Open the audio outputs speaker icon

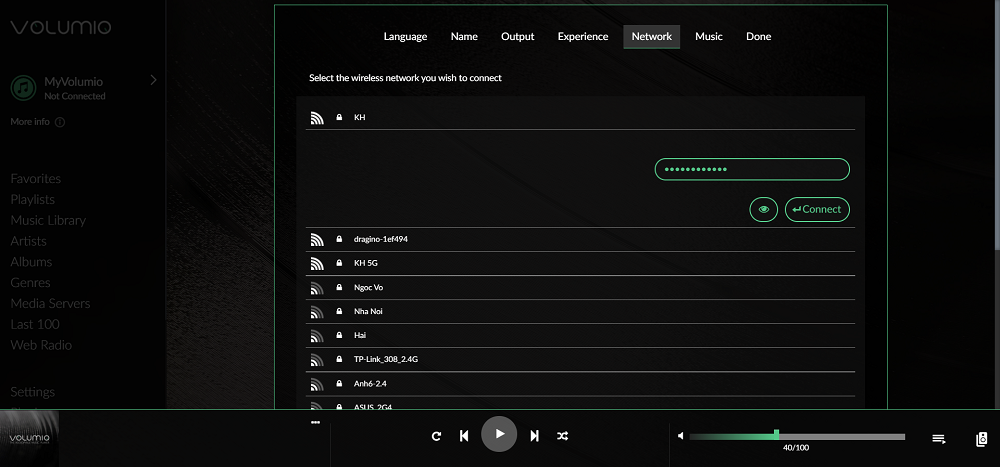[x=982, y=439]
